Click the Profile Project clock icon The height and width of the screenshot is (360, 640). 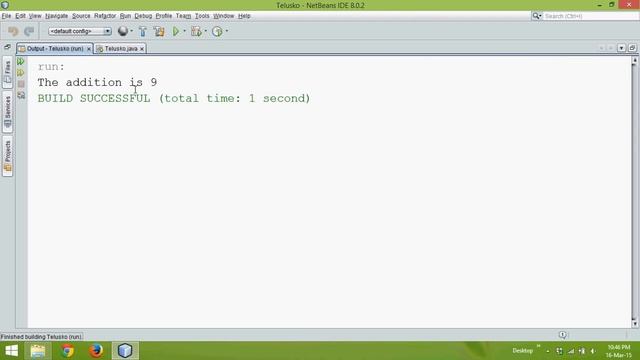coord(217,31)
